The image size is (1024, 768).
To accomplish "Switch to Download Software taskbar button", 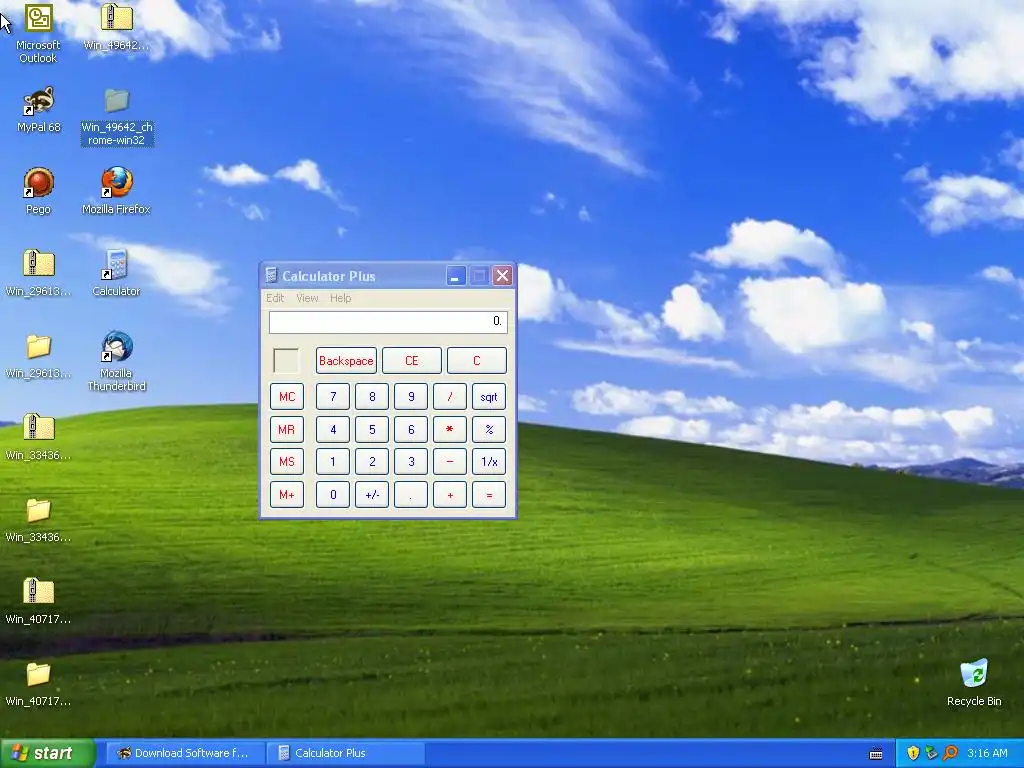I will point(185,753).
